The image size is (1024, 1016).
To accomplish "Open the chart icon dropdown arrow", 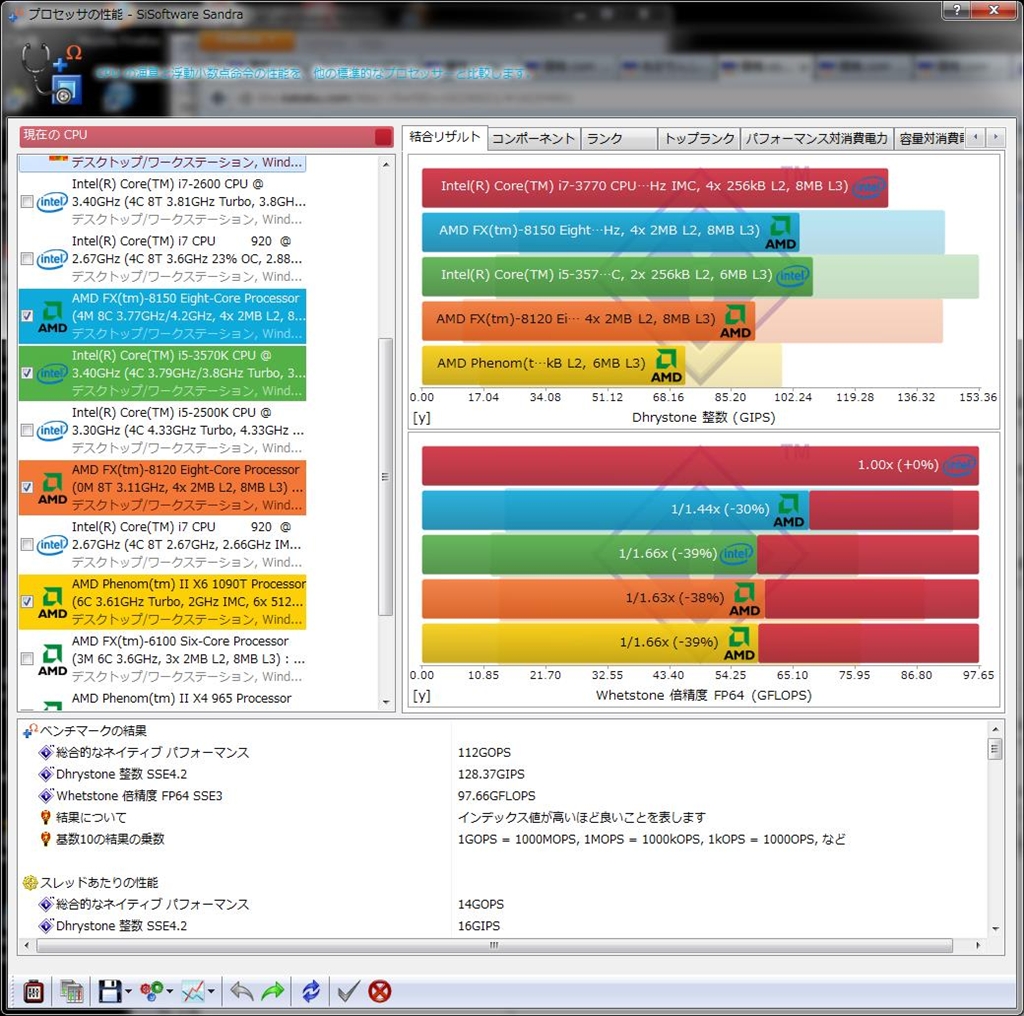I will point(211,992).
